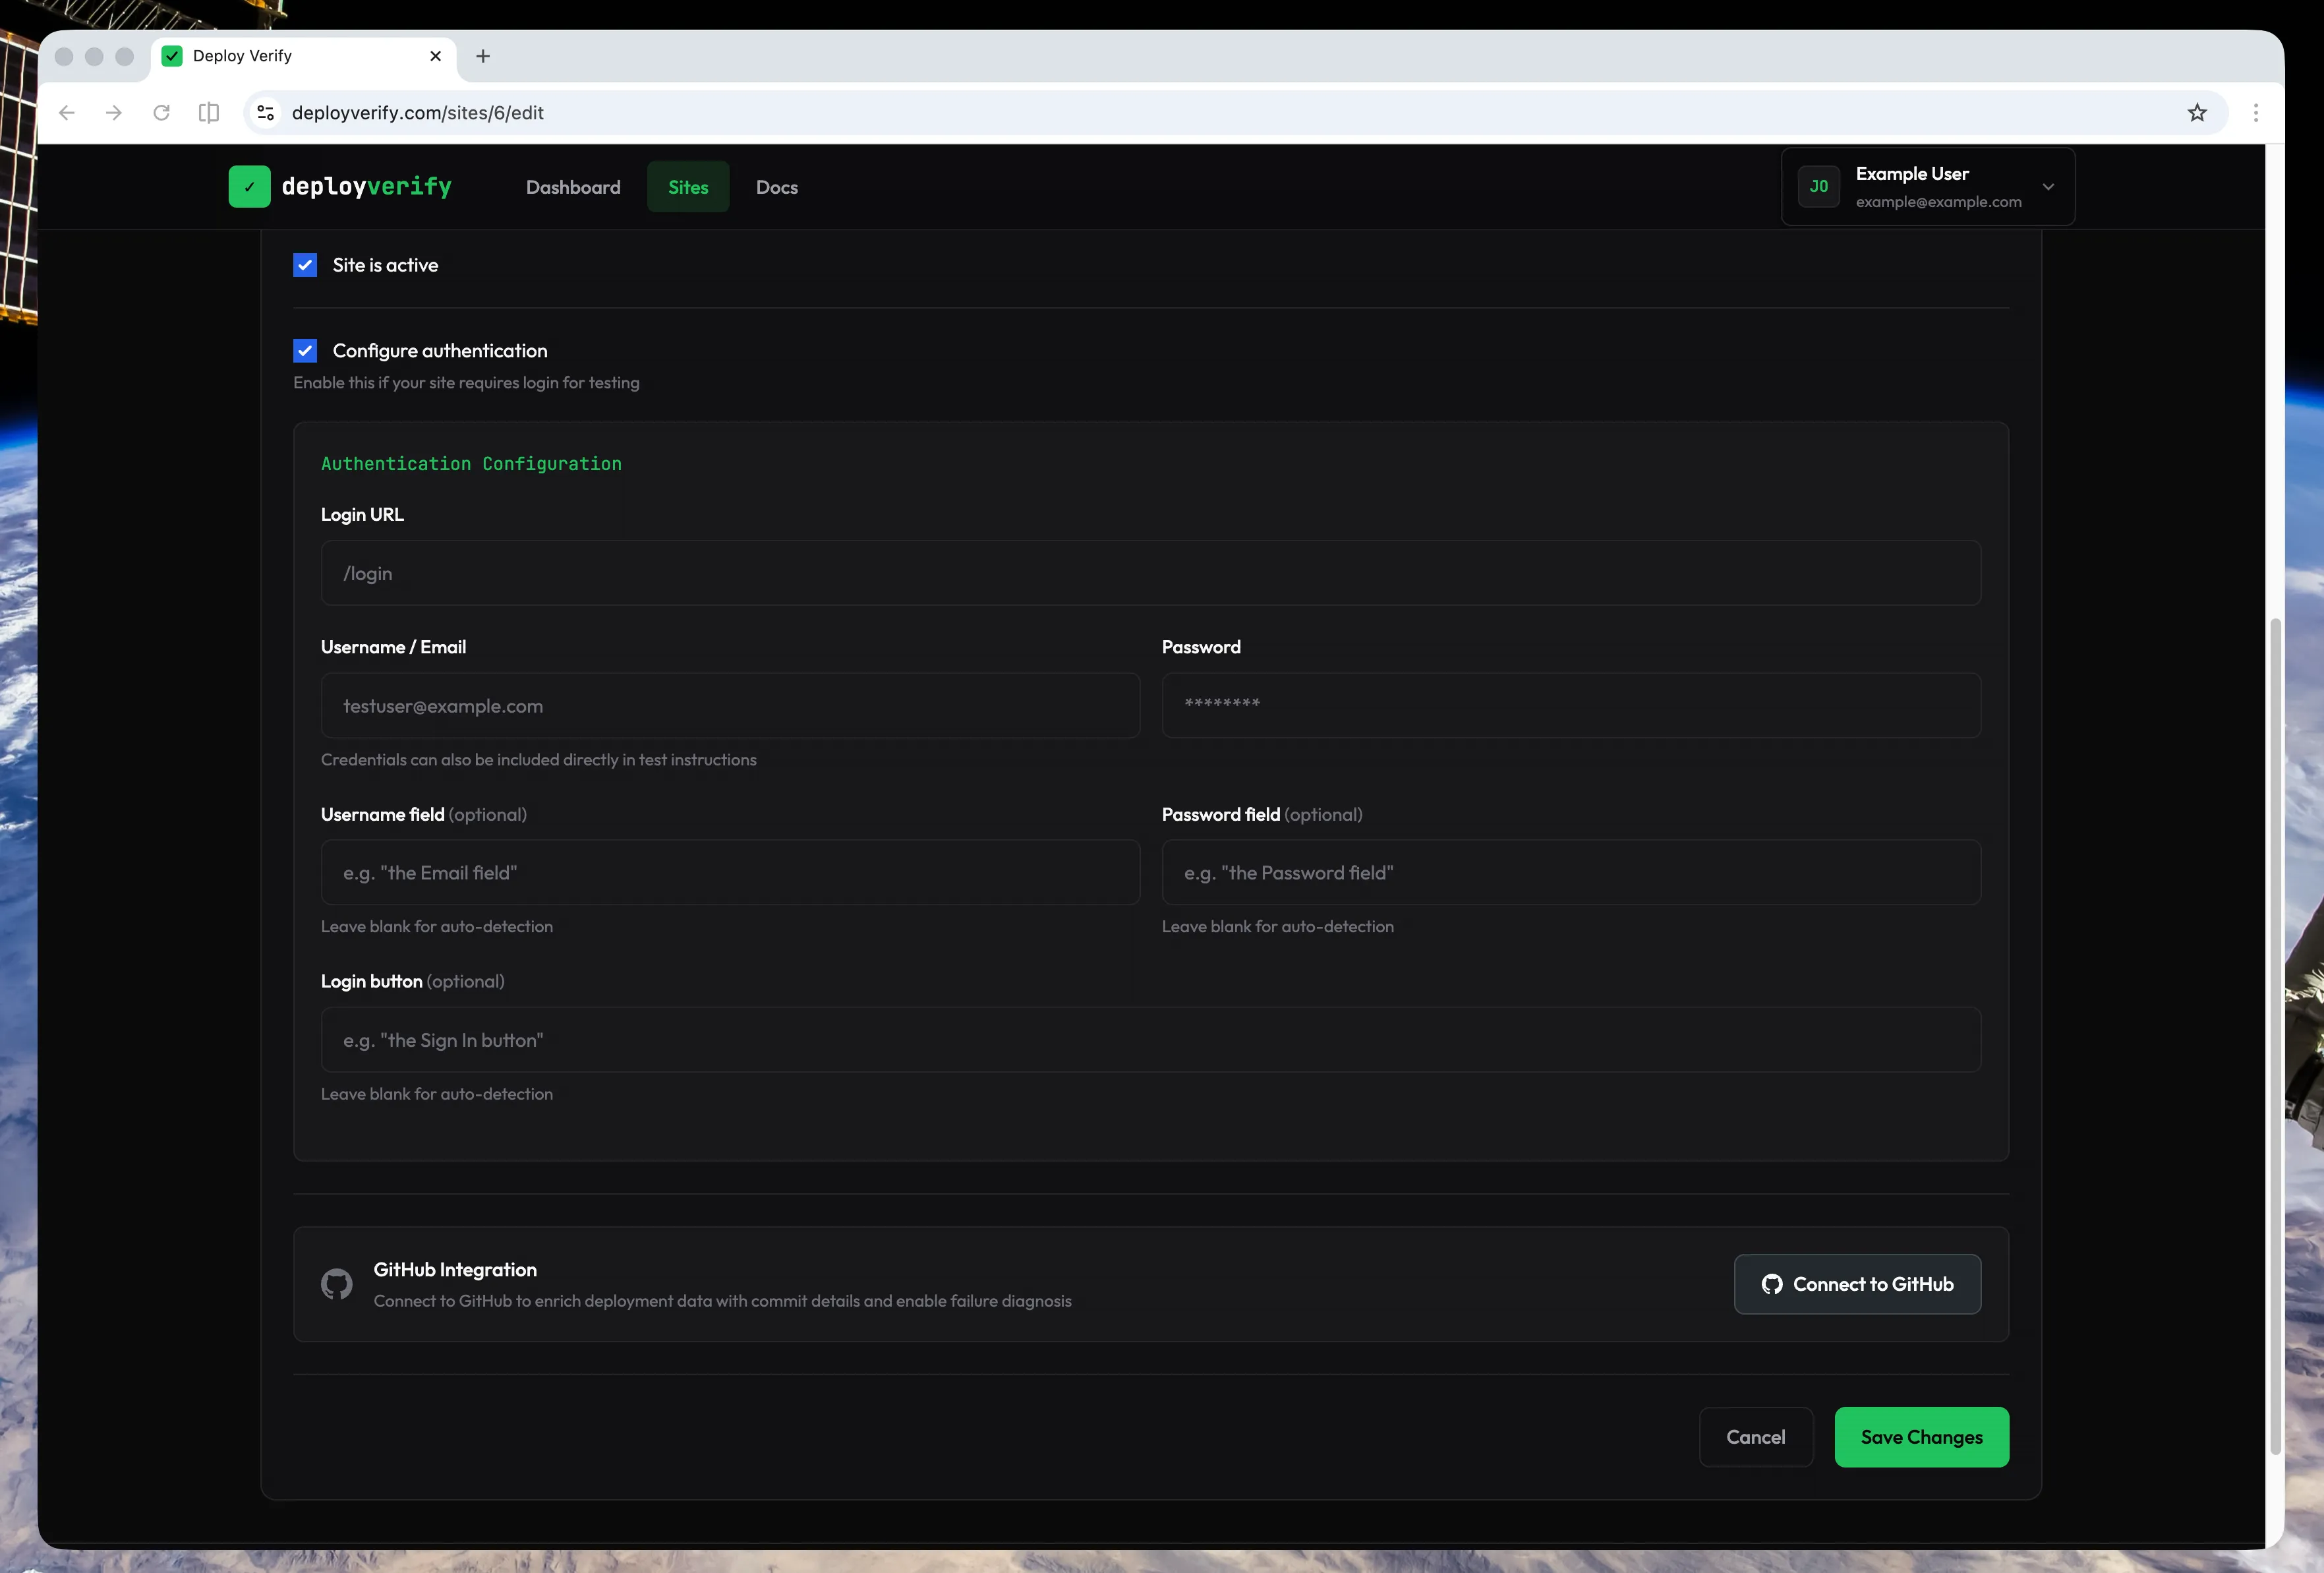Click Save Changes
The width and height of the screenshot is (2324, 1573).
point(1921,1437)
